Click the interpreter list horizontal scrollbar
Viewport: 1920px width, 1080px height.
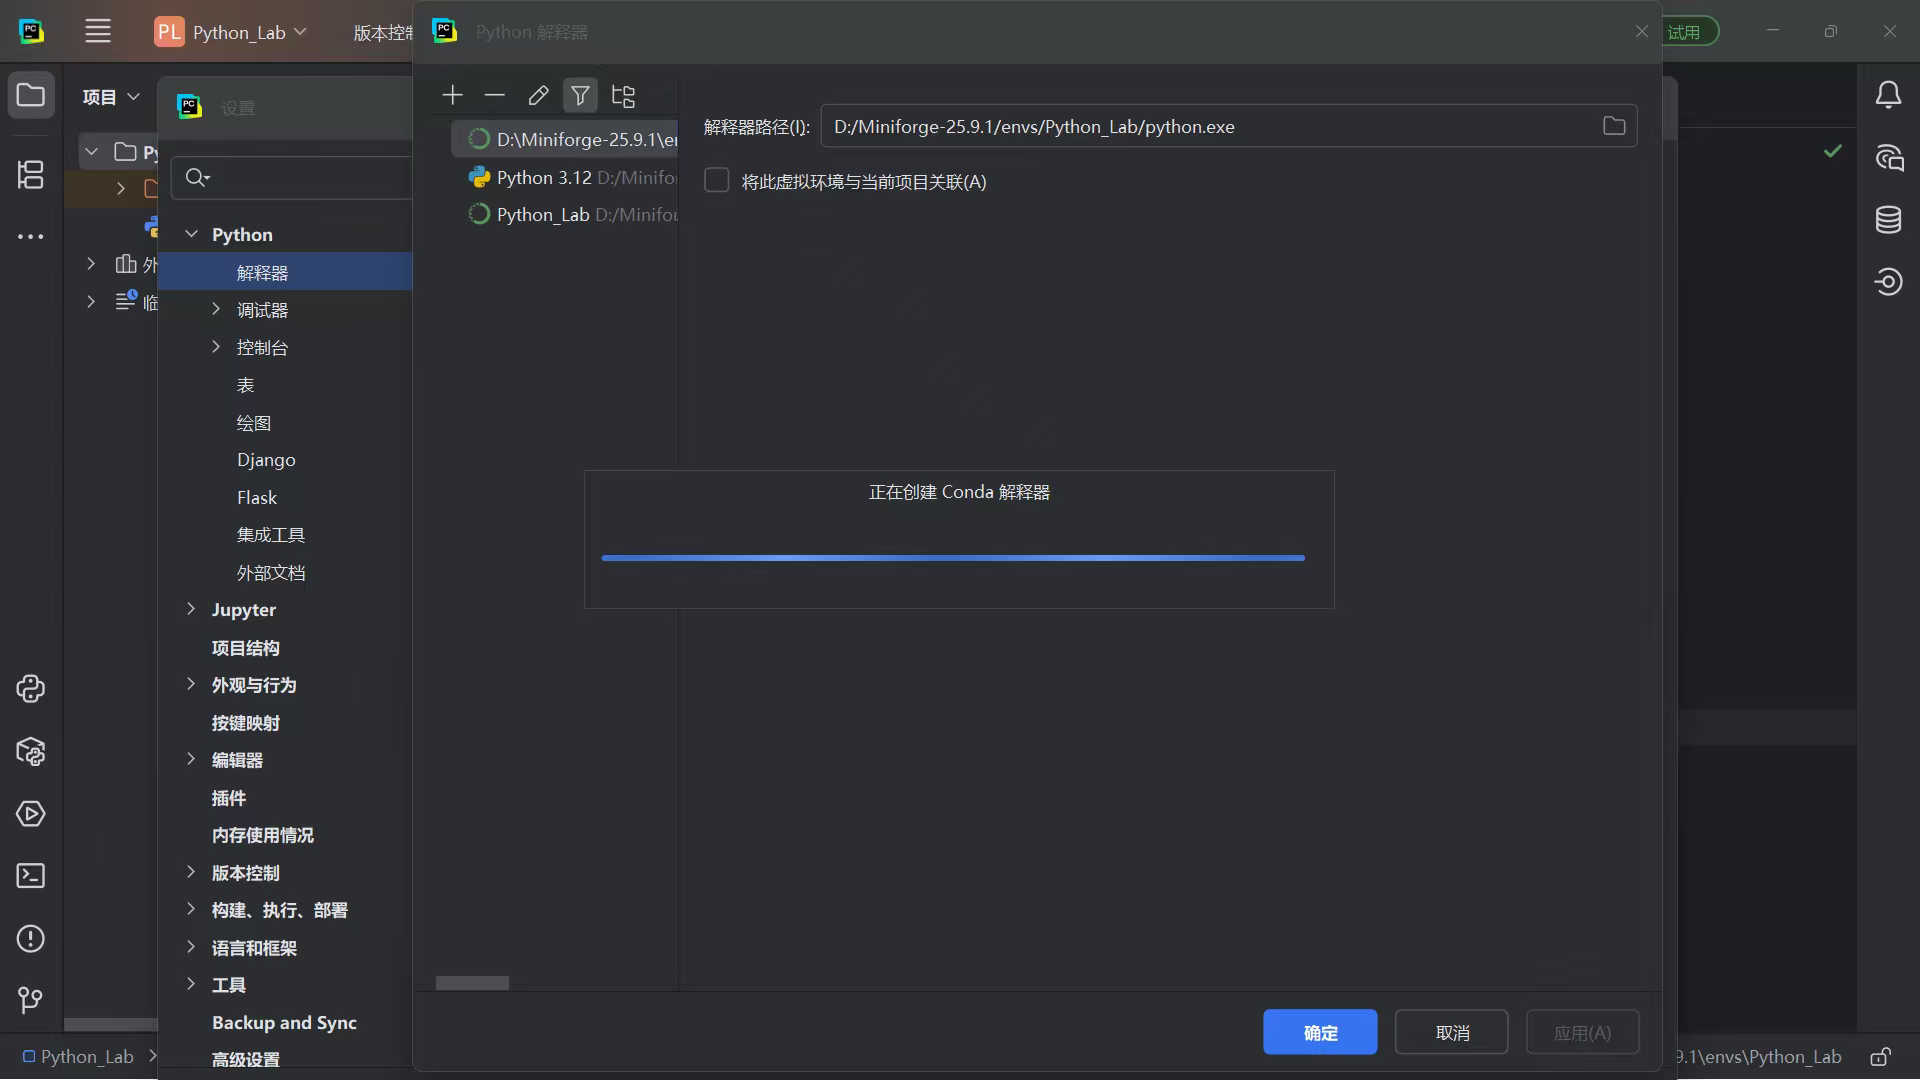pyautogui.click(x=472, y=983)
